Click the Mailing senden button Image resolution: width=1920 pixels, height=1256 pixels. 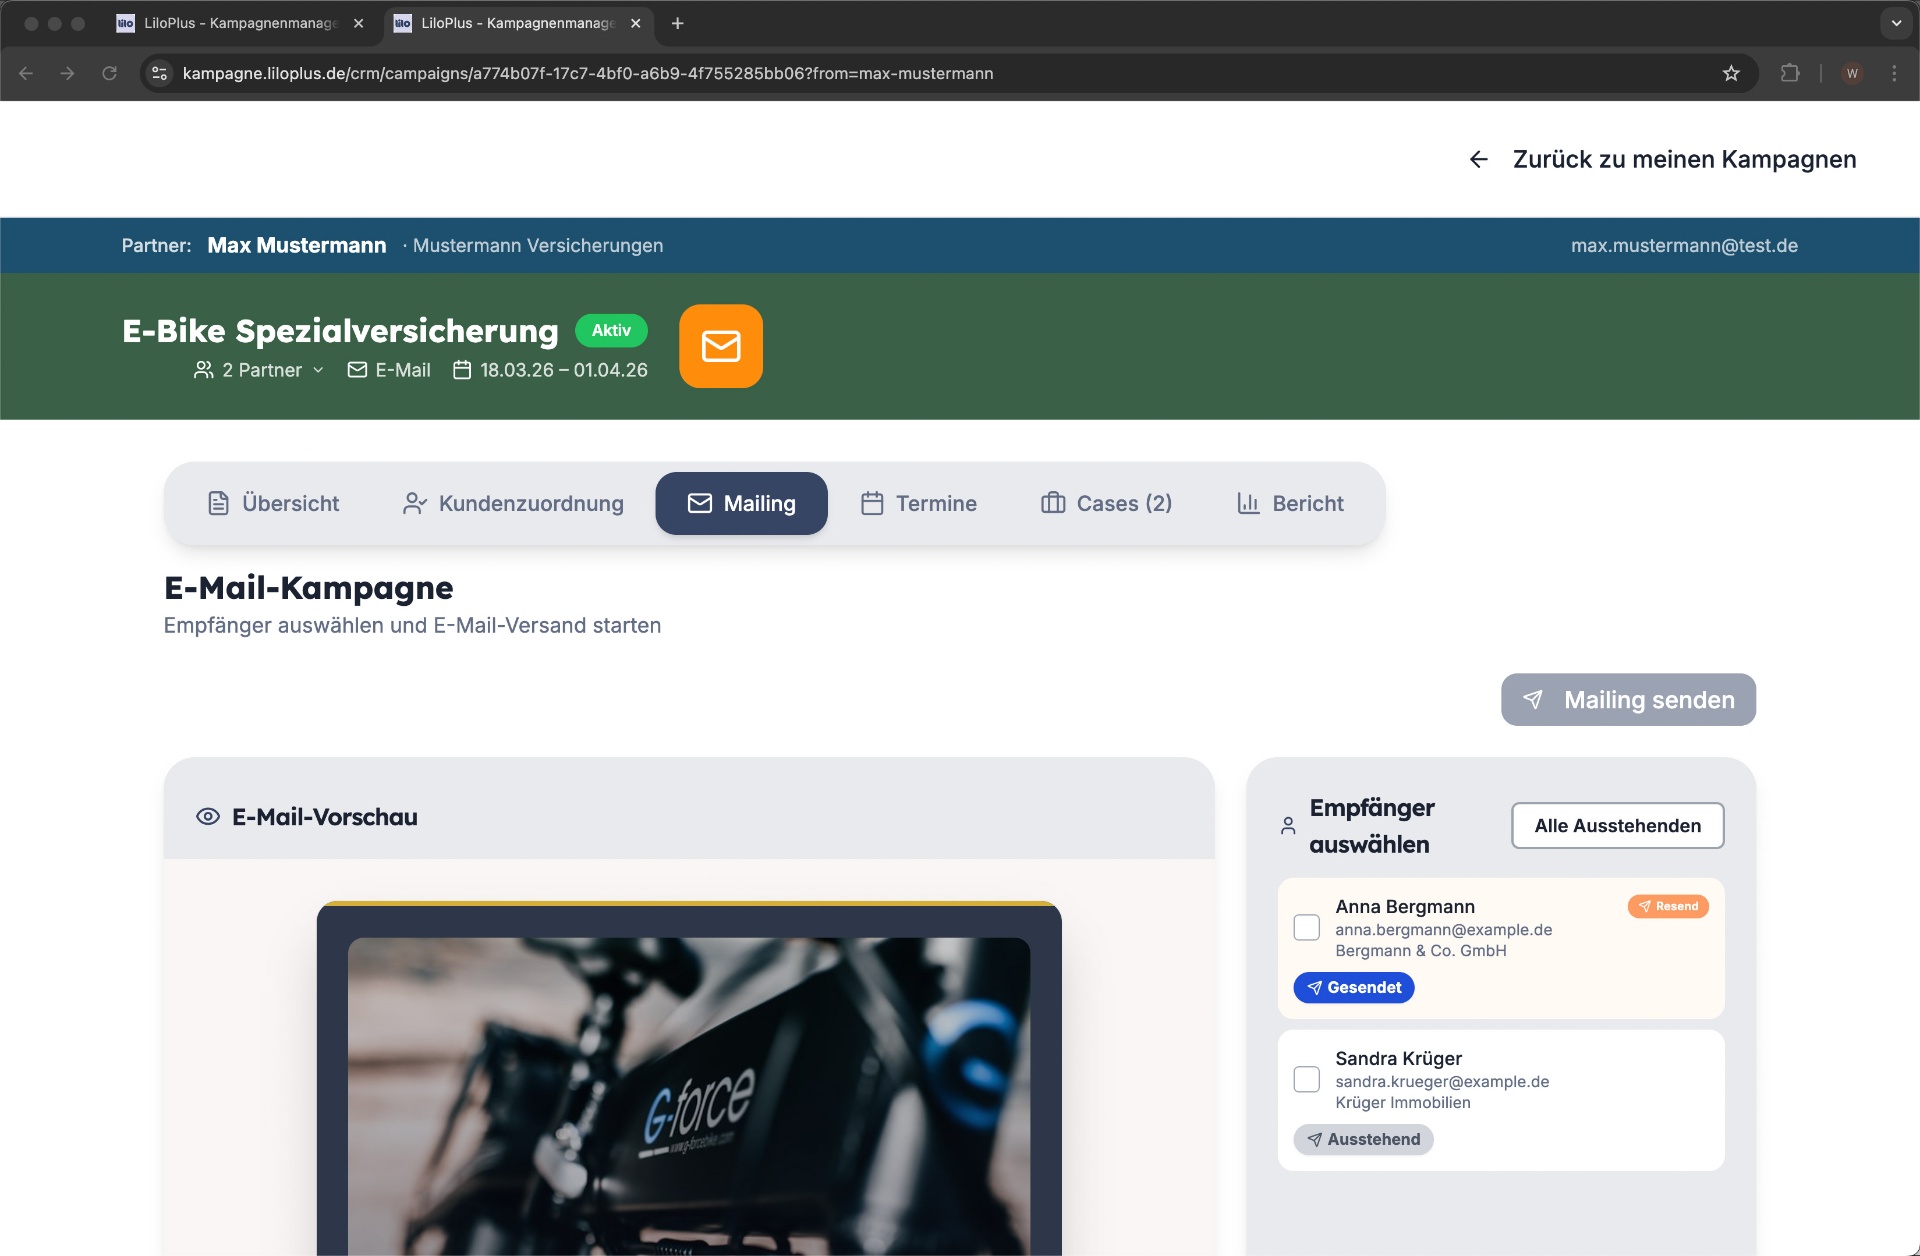pos(1627,699)
